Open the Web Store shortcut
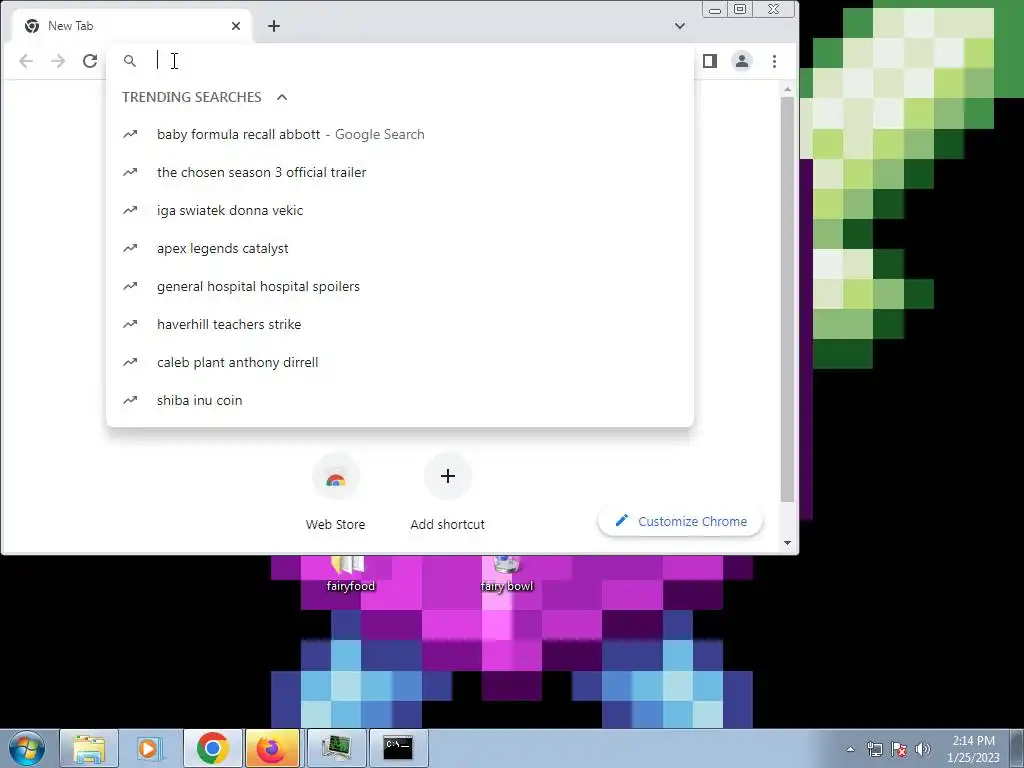Image resolution: width=1024 pixels, height=768 pixels. pos(336,492)
